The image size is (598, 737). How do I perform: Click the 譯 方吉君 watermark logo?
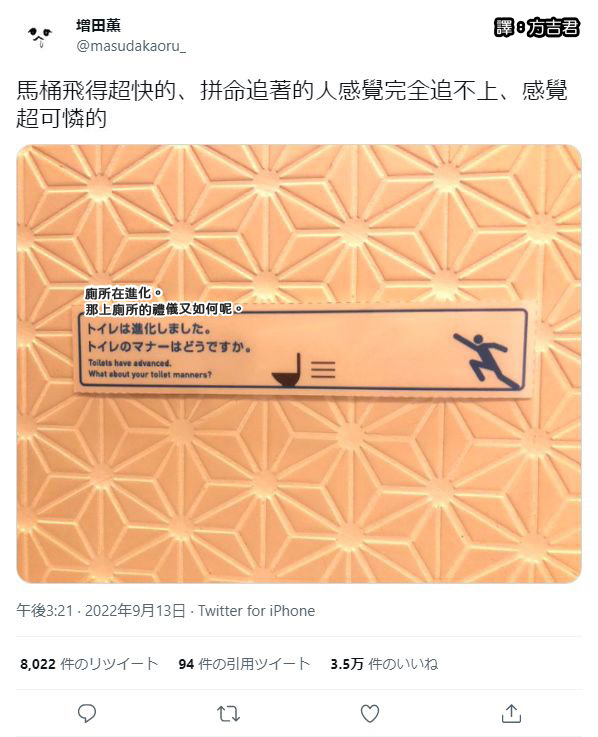click(537, 27)
